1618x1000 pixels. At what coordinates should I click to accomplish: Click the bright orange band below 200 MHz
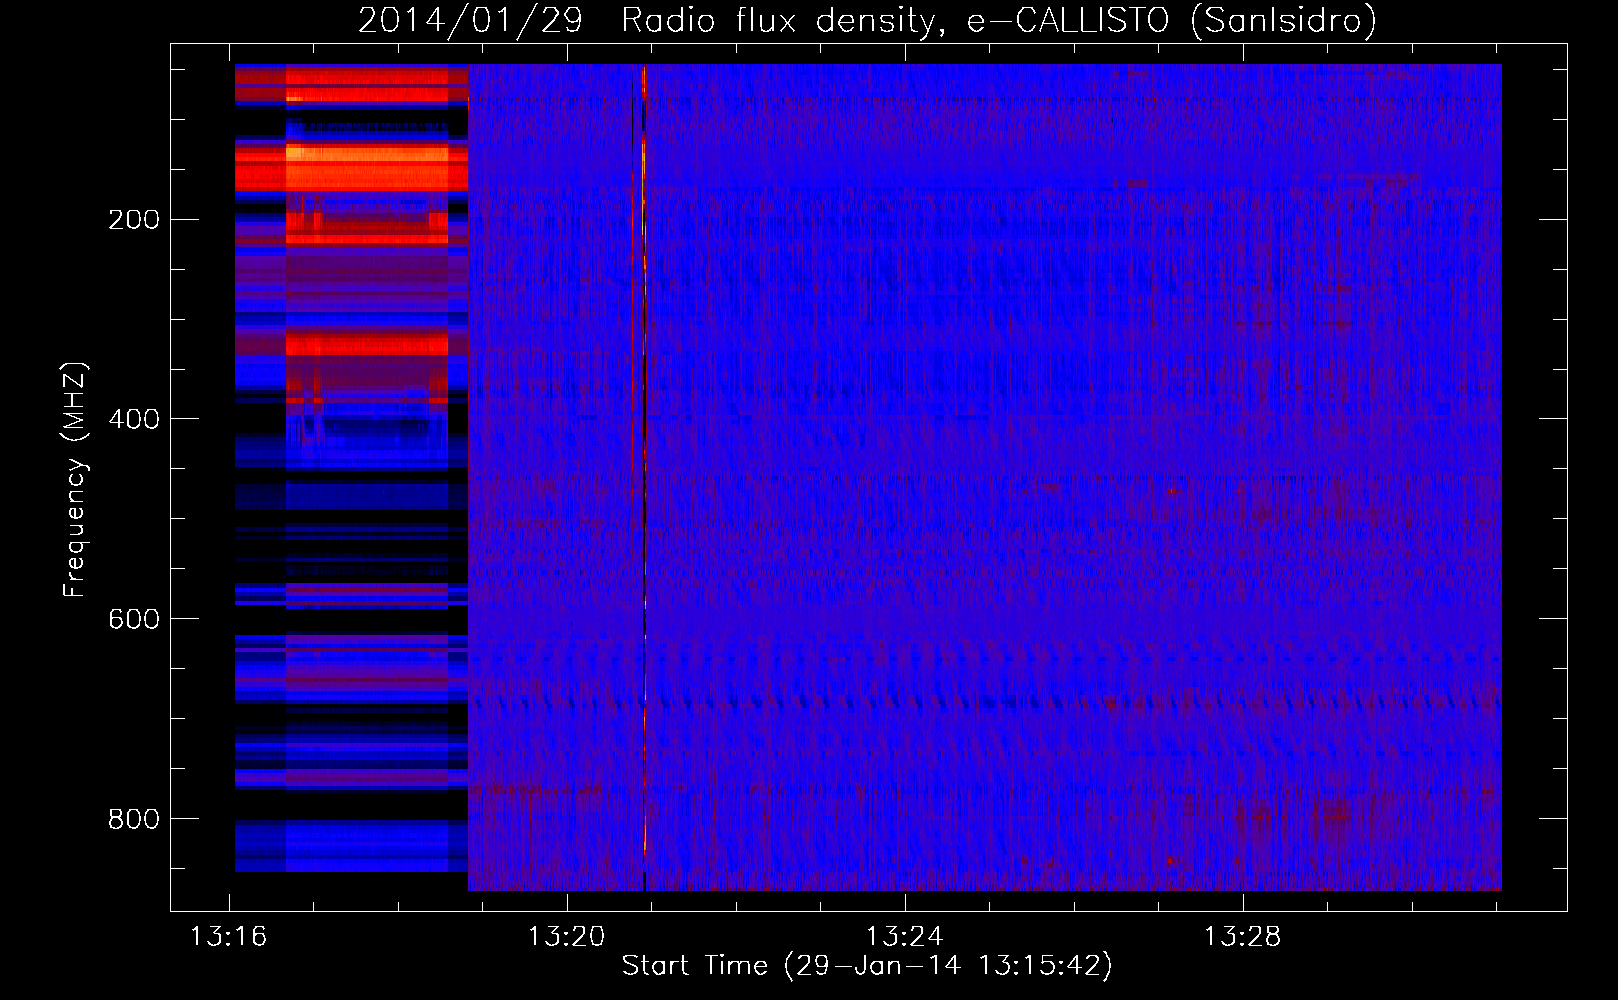coord(365,166)
